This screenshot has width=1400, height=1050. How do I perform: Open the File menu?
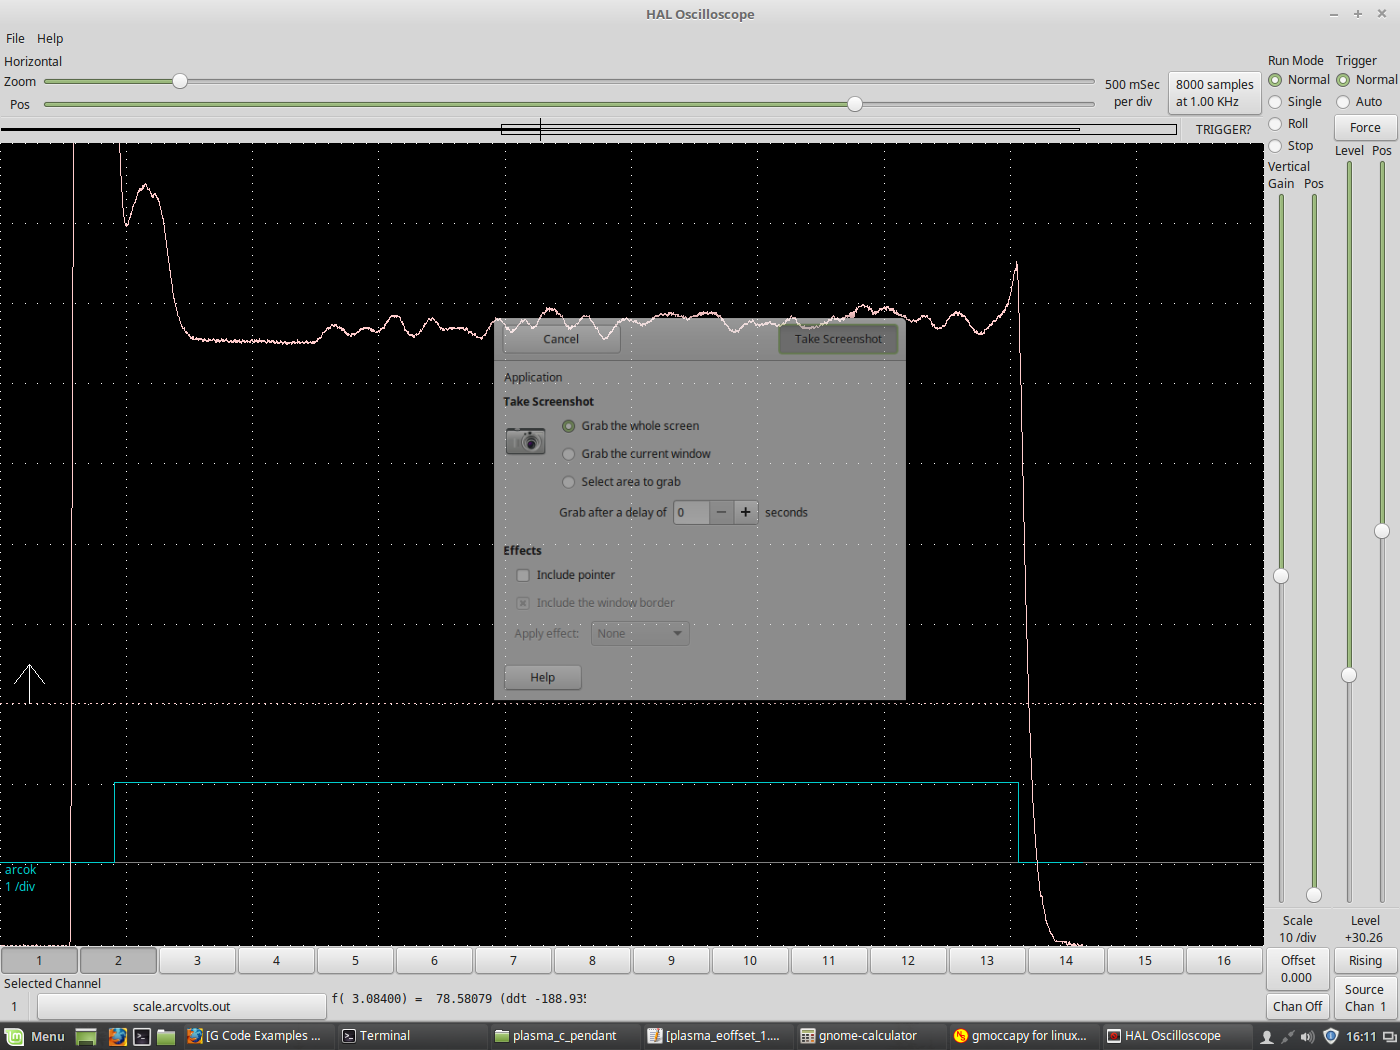pyautogui.click(x=15, y=39)
